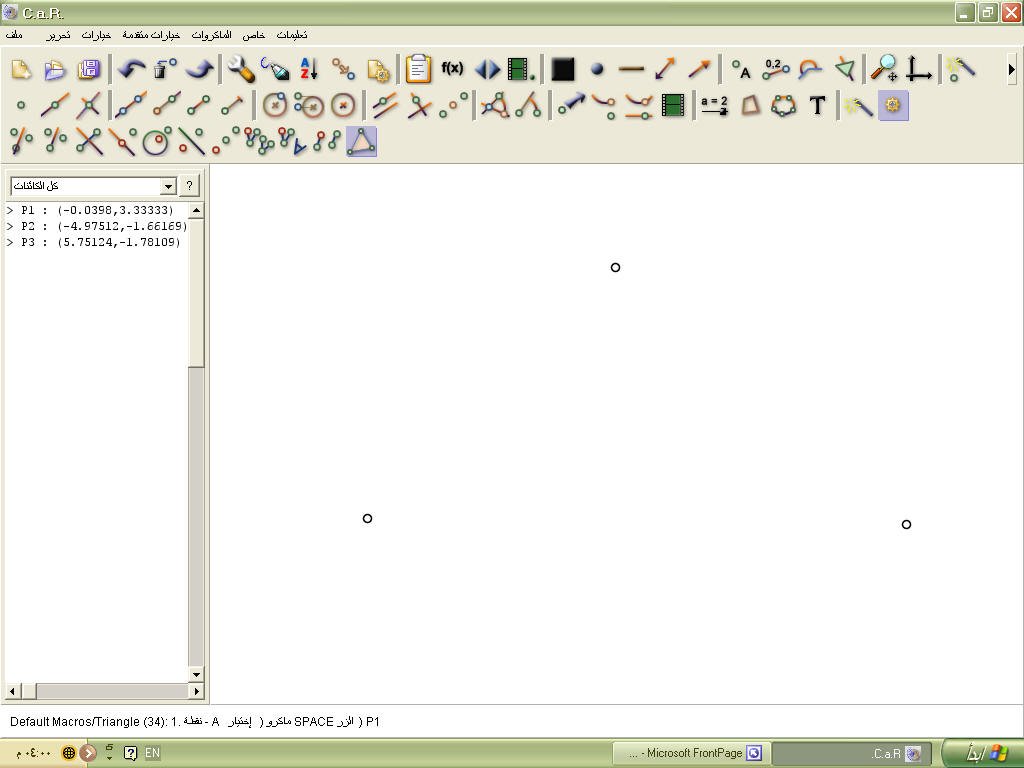Click the blue left-right arrows replay icon
This screenshot has height=768, width=1024.
point(487,69)
